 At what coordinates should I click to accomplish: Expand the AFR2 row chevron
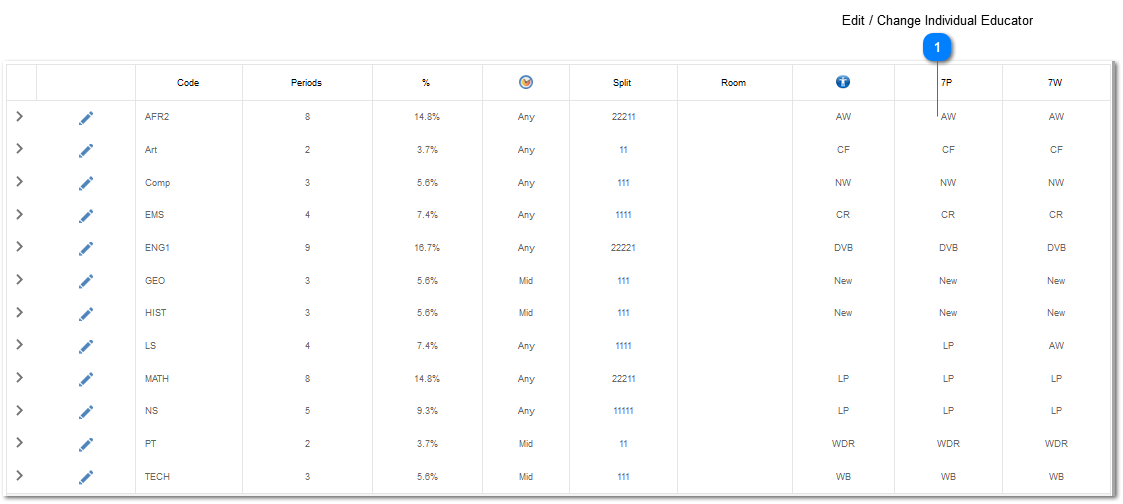pos(20,116)
